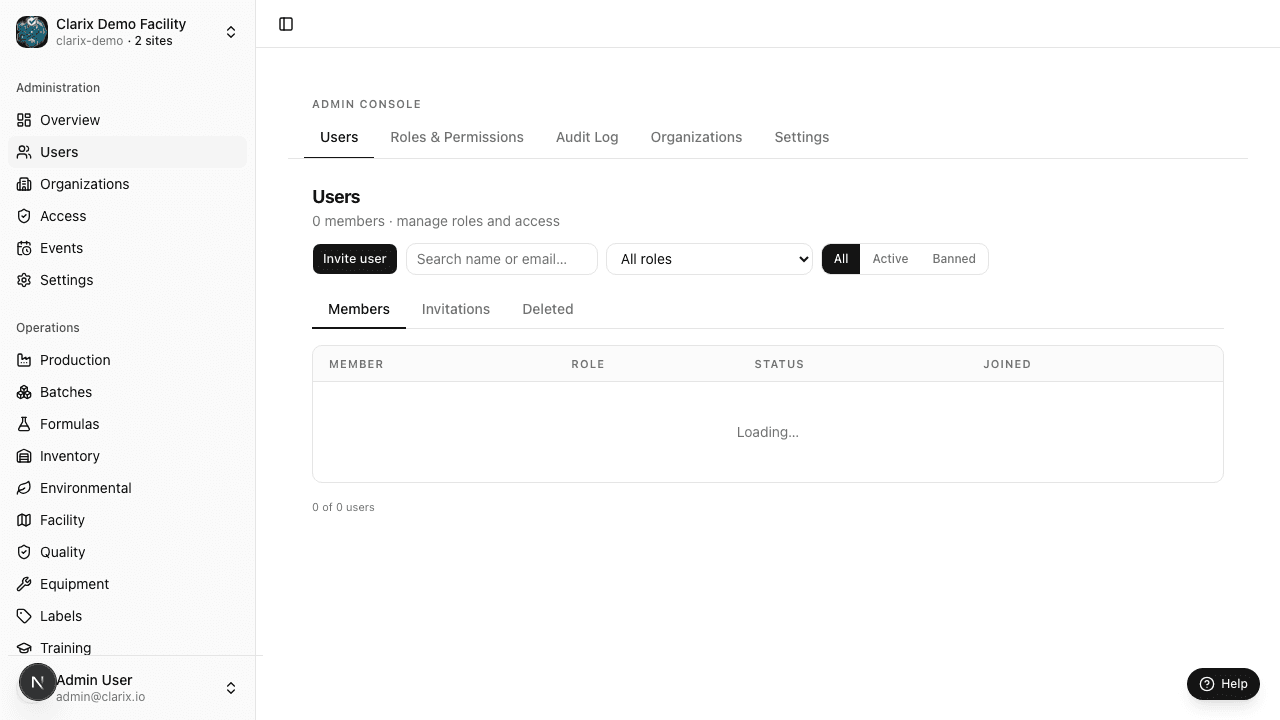Open Overview in the sidebar

tap(127, 120)
